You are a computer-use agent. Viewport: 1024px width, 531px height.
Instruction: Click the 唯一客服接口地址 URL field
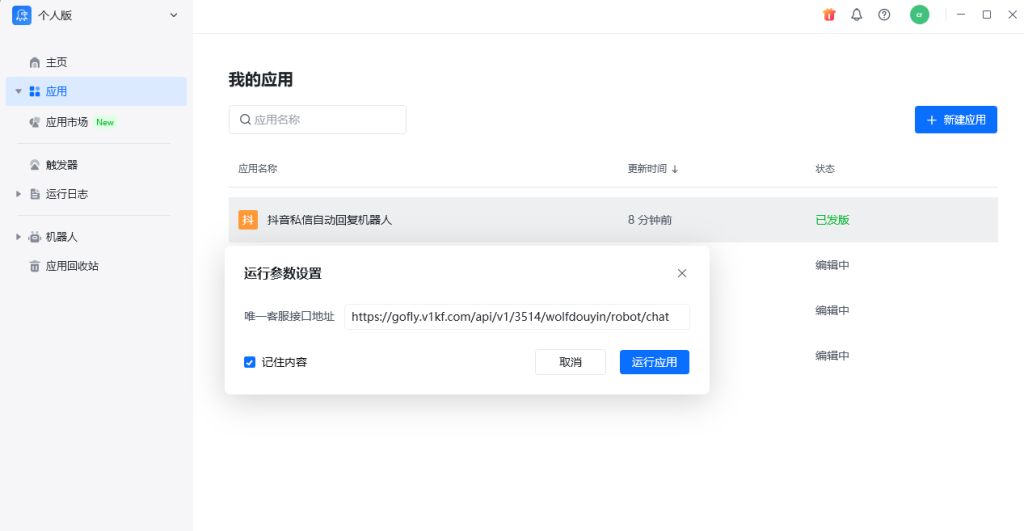[x=517, y=317]
